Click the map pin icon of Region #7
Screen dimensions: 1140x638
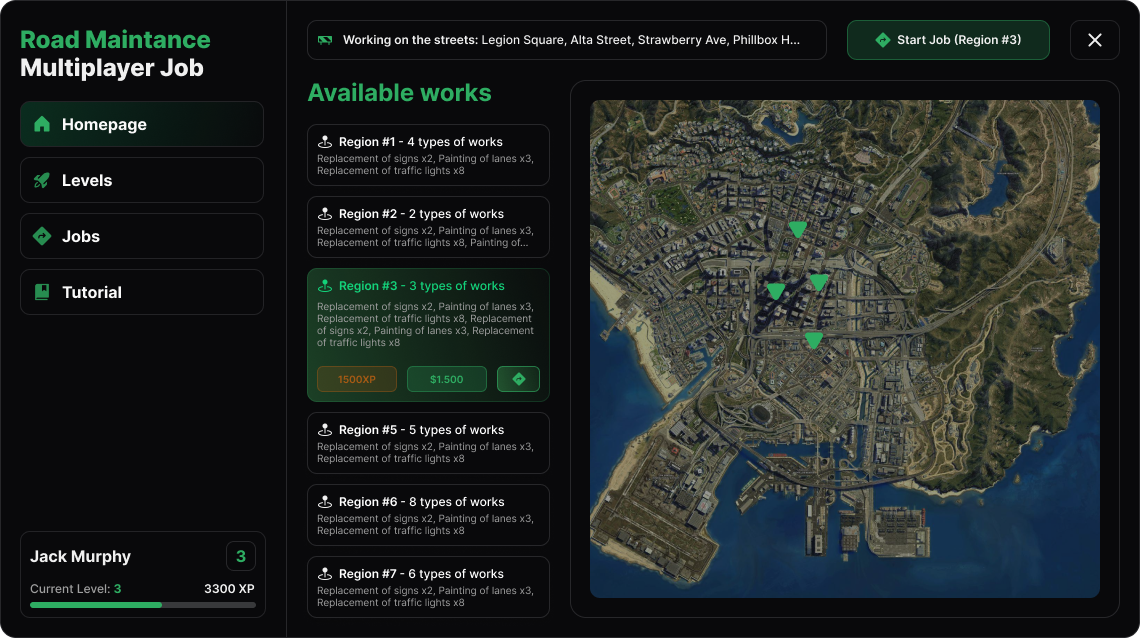[325, 573]
